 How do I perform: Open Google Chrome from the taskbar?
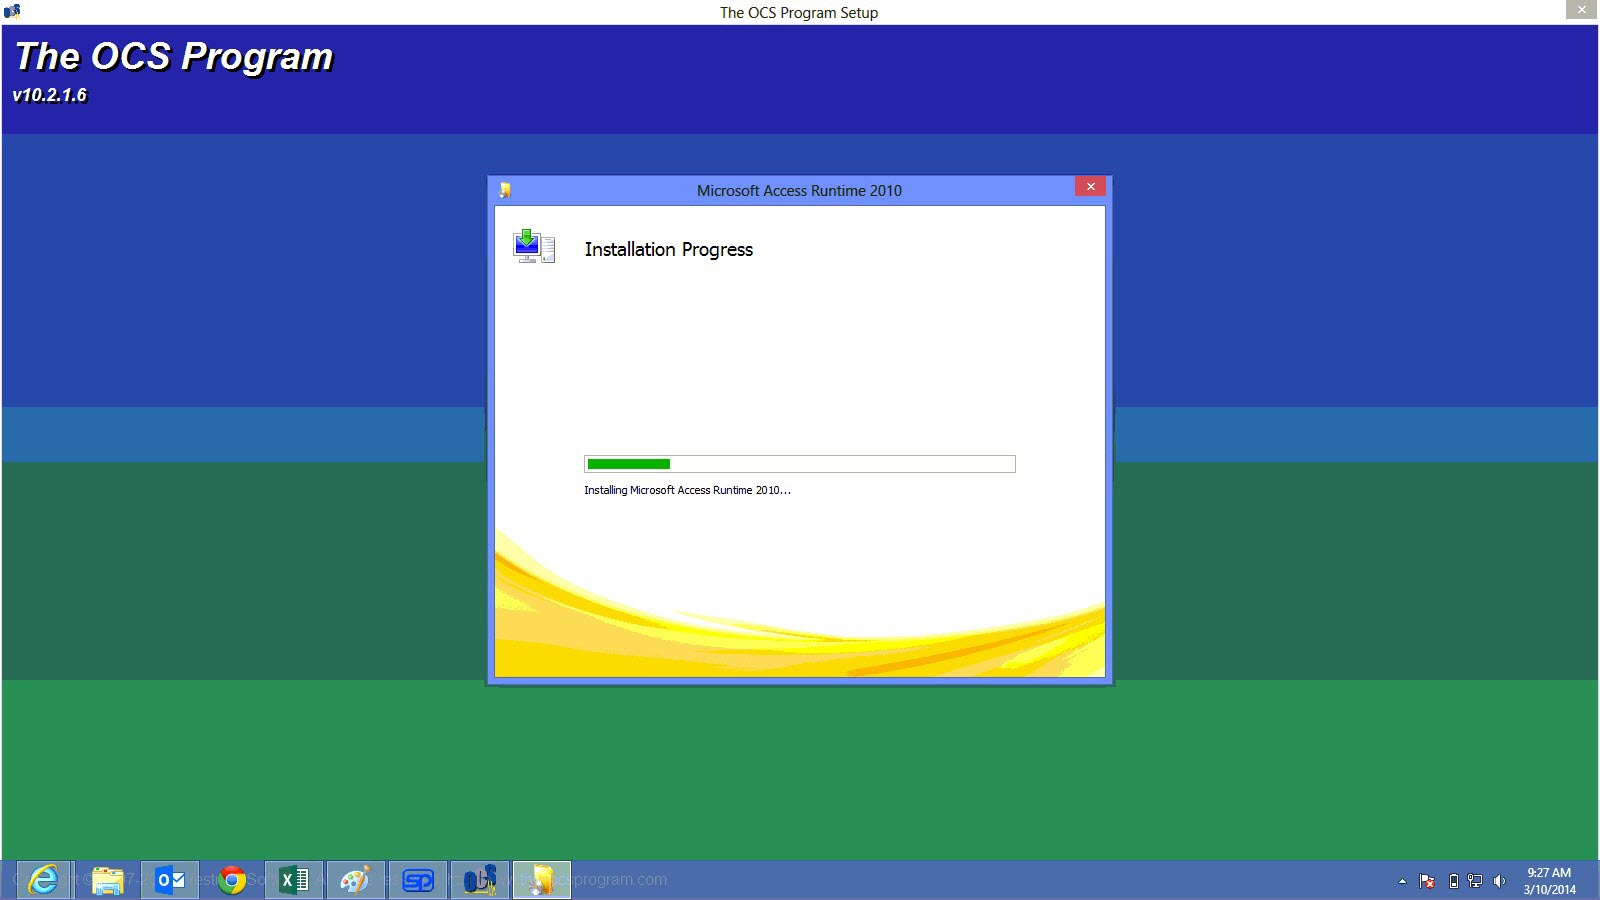tap(232, 880)
